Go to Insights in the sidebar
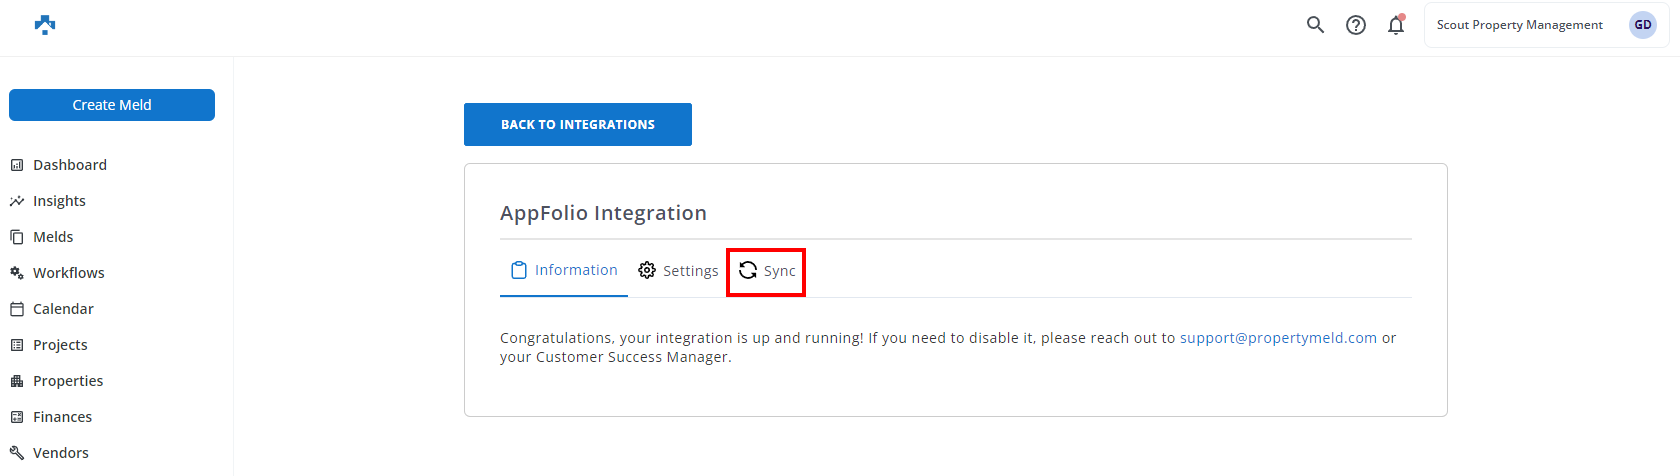The width and height of the screenshot is (1680, 476). (x=59, y=201)
